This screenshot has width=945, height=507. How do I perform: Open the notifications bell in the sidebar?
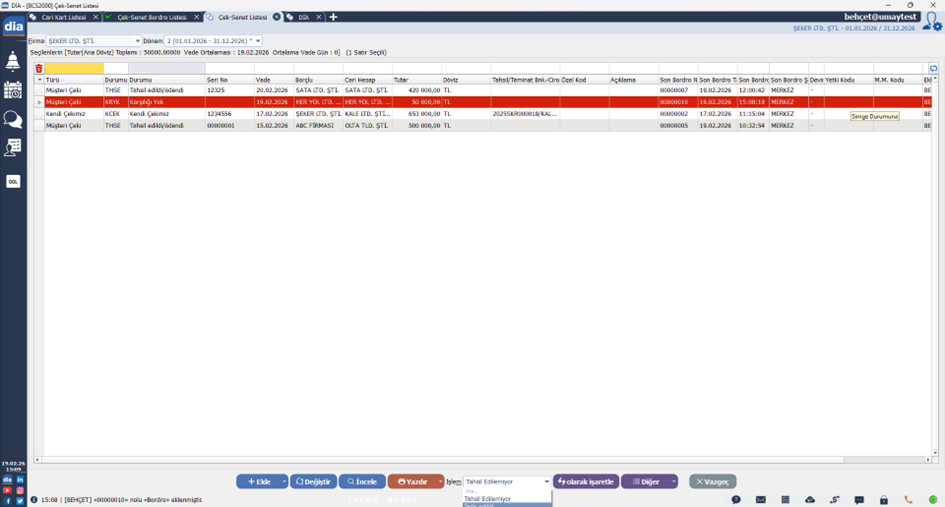[x=13, y=62]
